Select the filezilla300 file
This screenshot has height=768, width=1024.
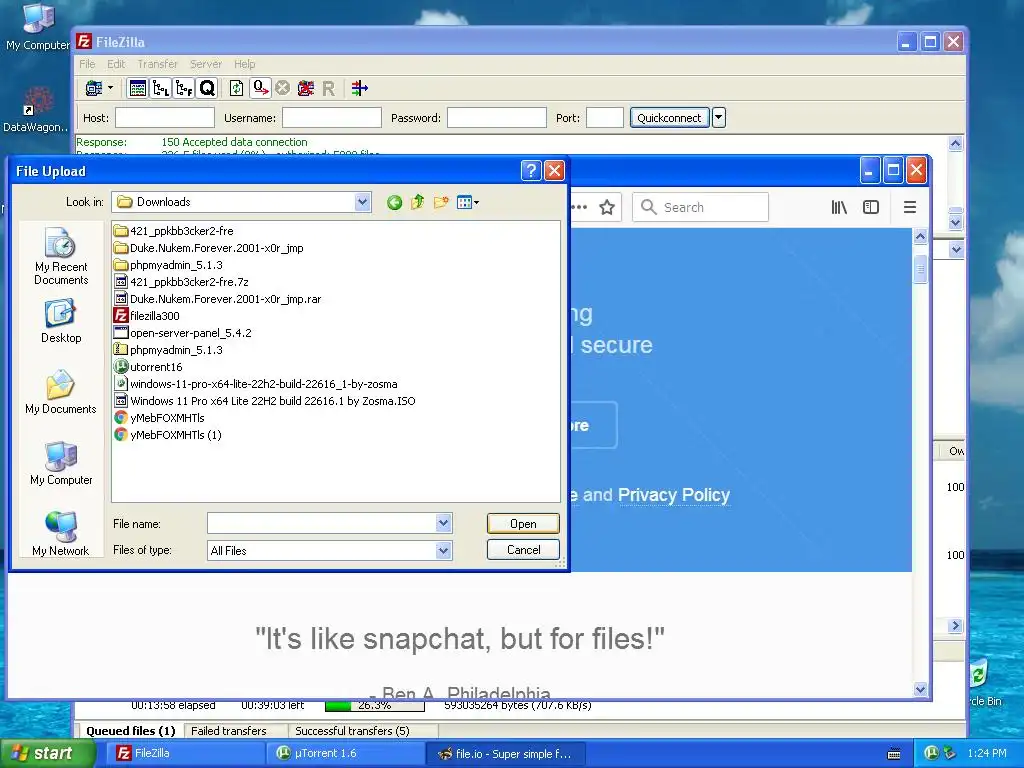[x=147, y=316]
